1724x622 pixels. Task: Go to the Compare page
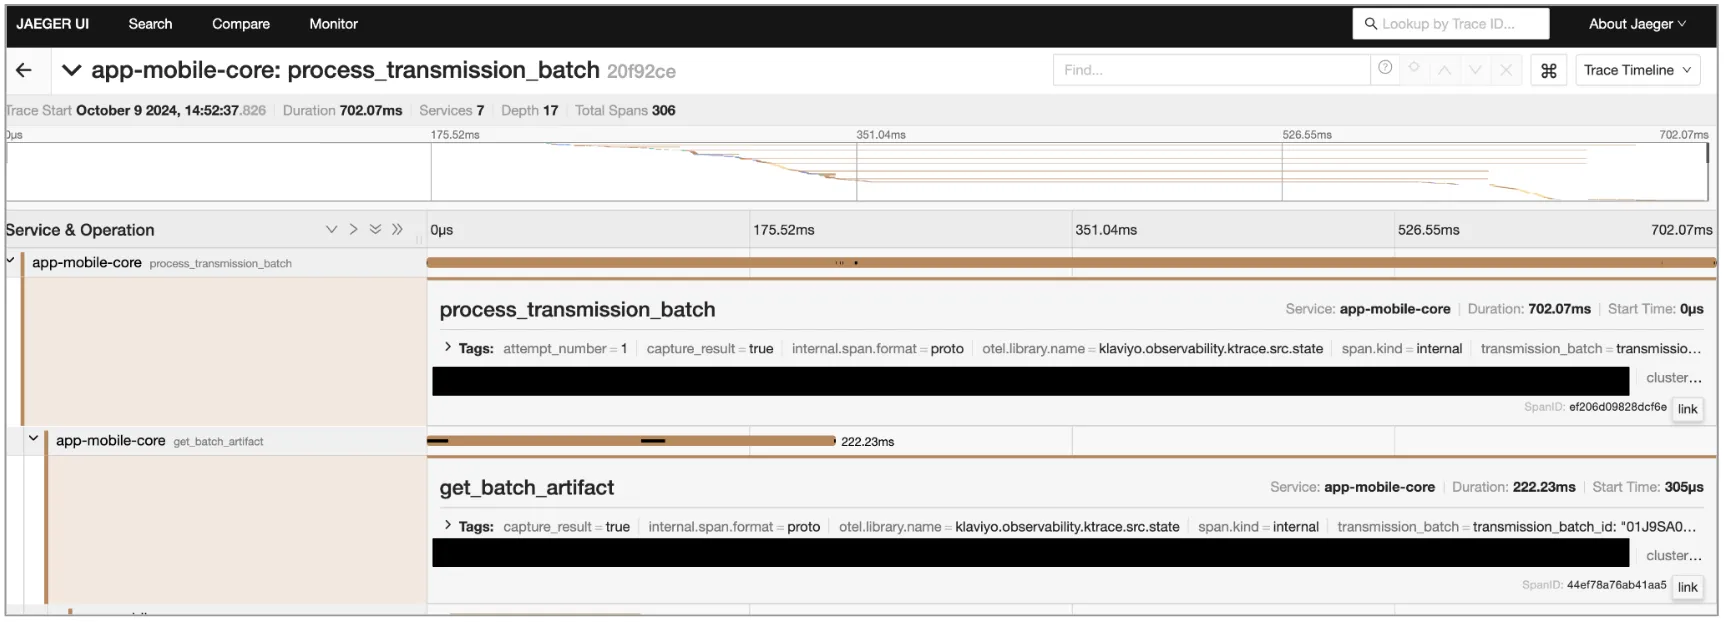240,24
